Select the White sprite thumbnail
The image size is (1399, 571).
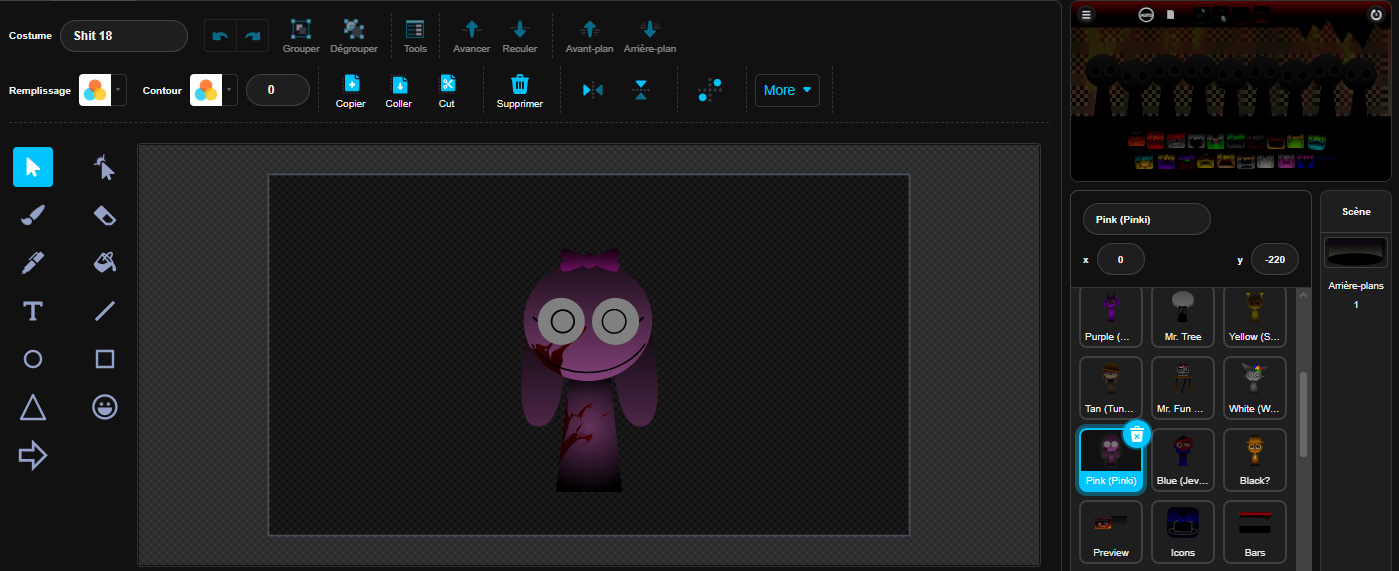point(1255,388)
